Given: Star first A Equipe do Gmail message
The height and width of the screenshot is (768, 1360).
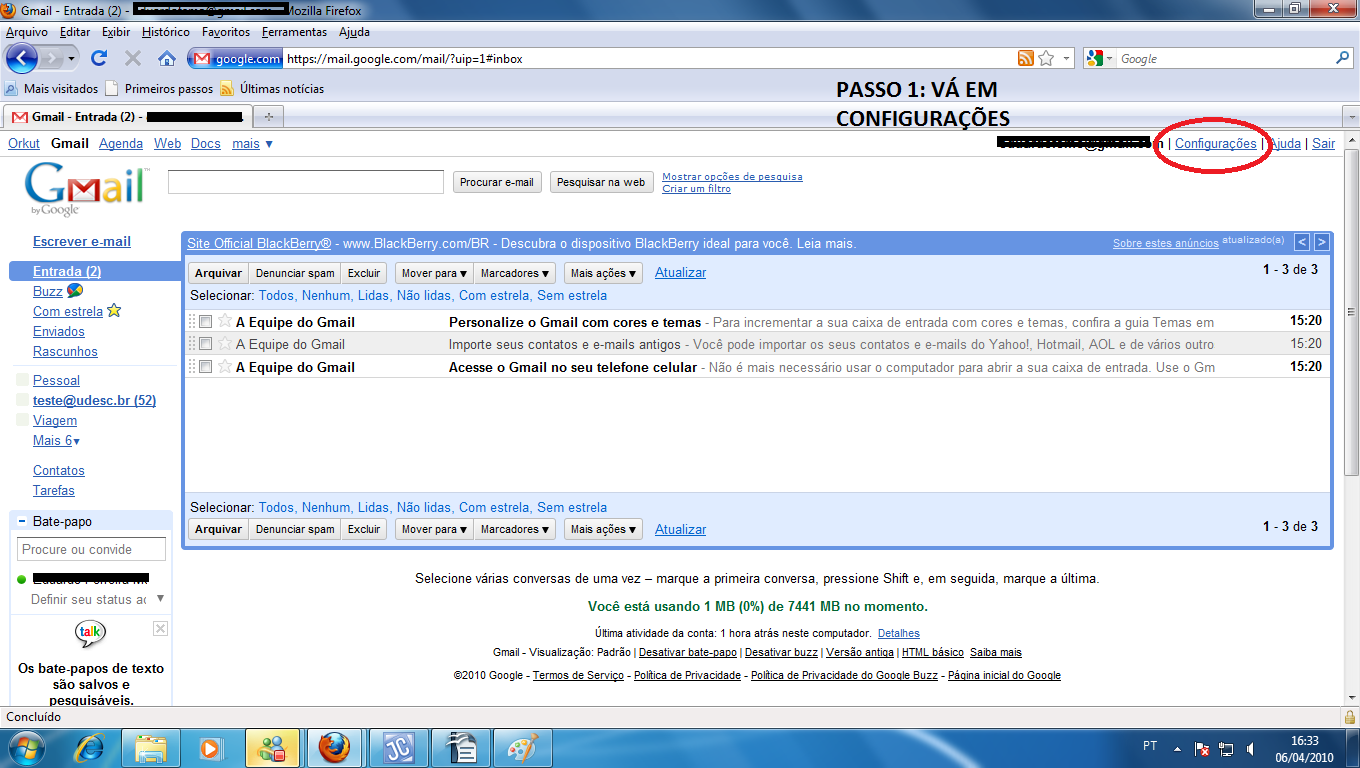Looking at the screenshot, I should click(225, 321).
